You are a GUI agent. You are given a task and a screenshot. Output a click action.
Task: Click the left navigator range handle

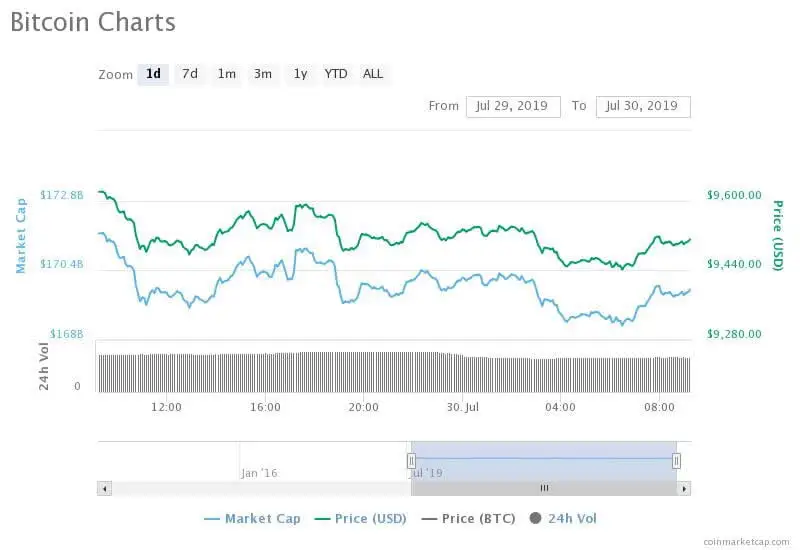pos(411,460)
